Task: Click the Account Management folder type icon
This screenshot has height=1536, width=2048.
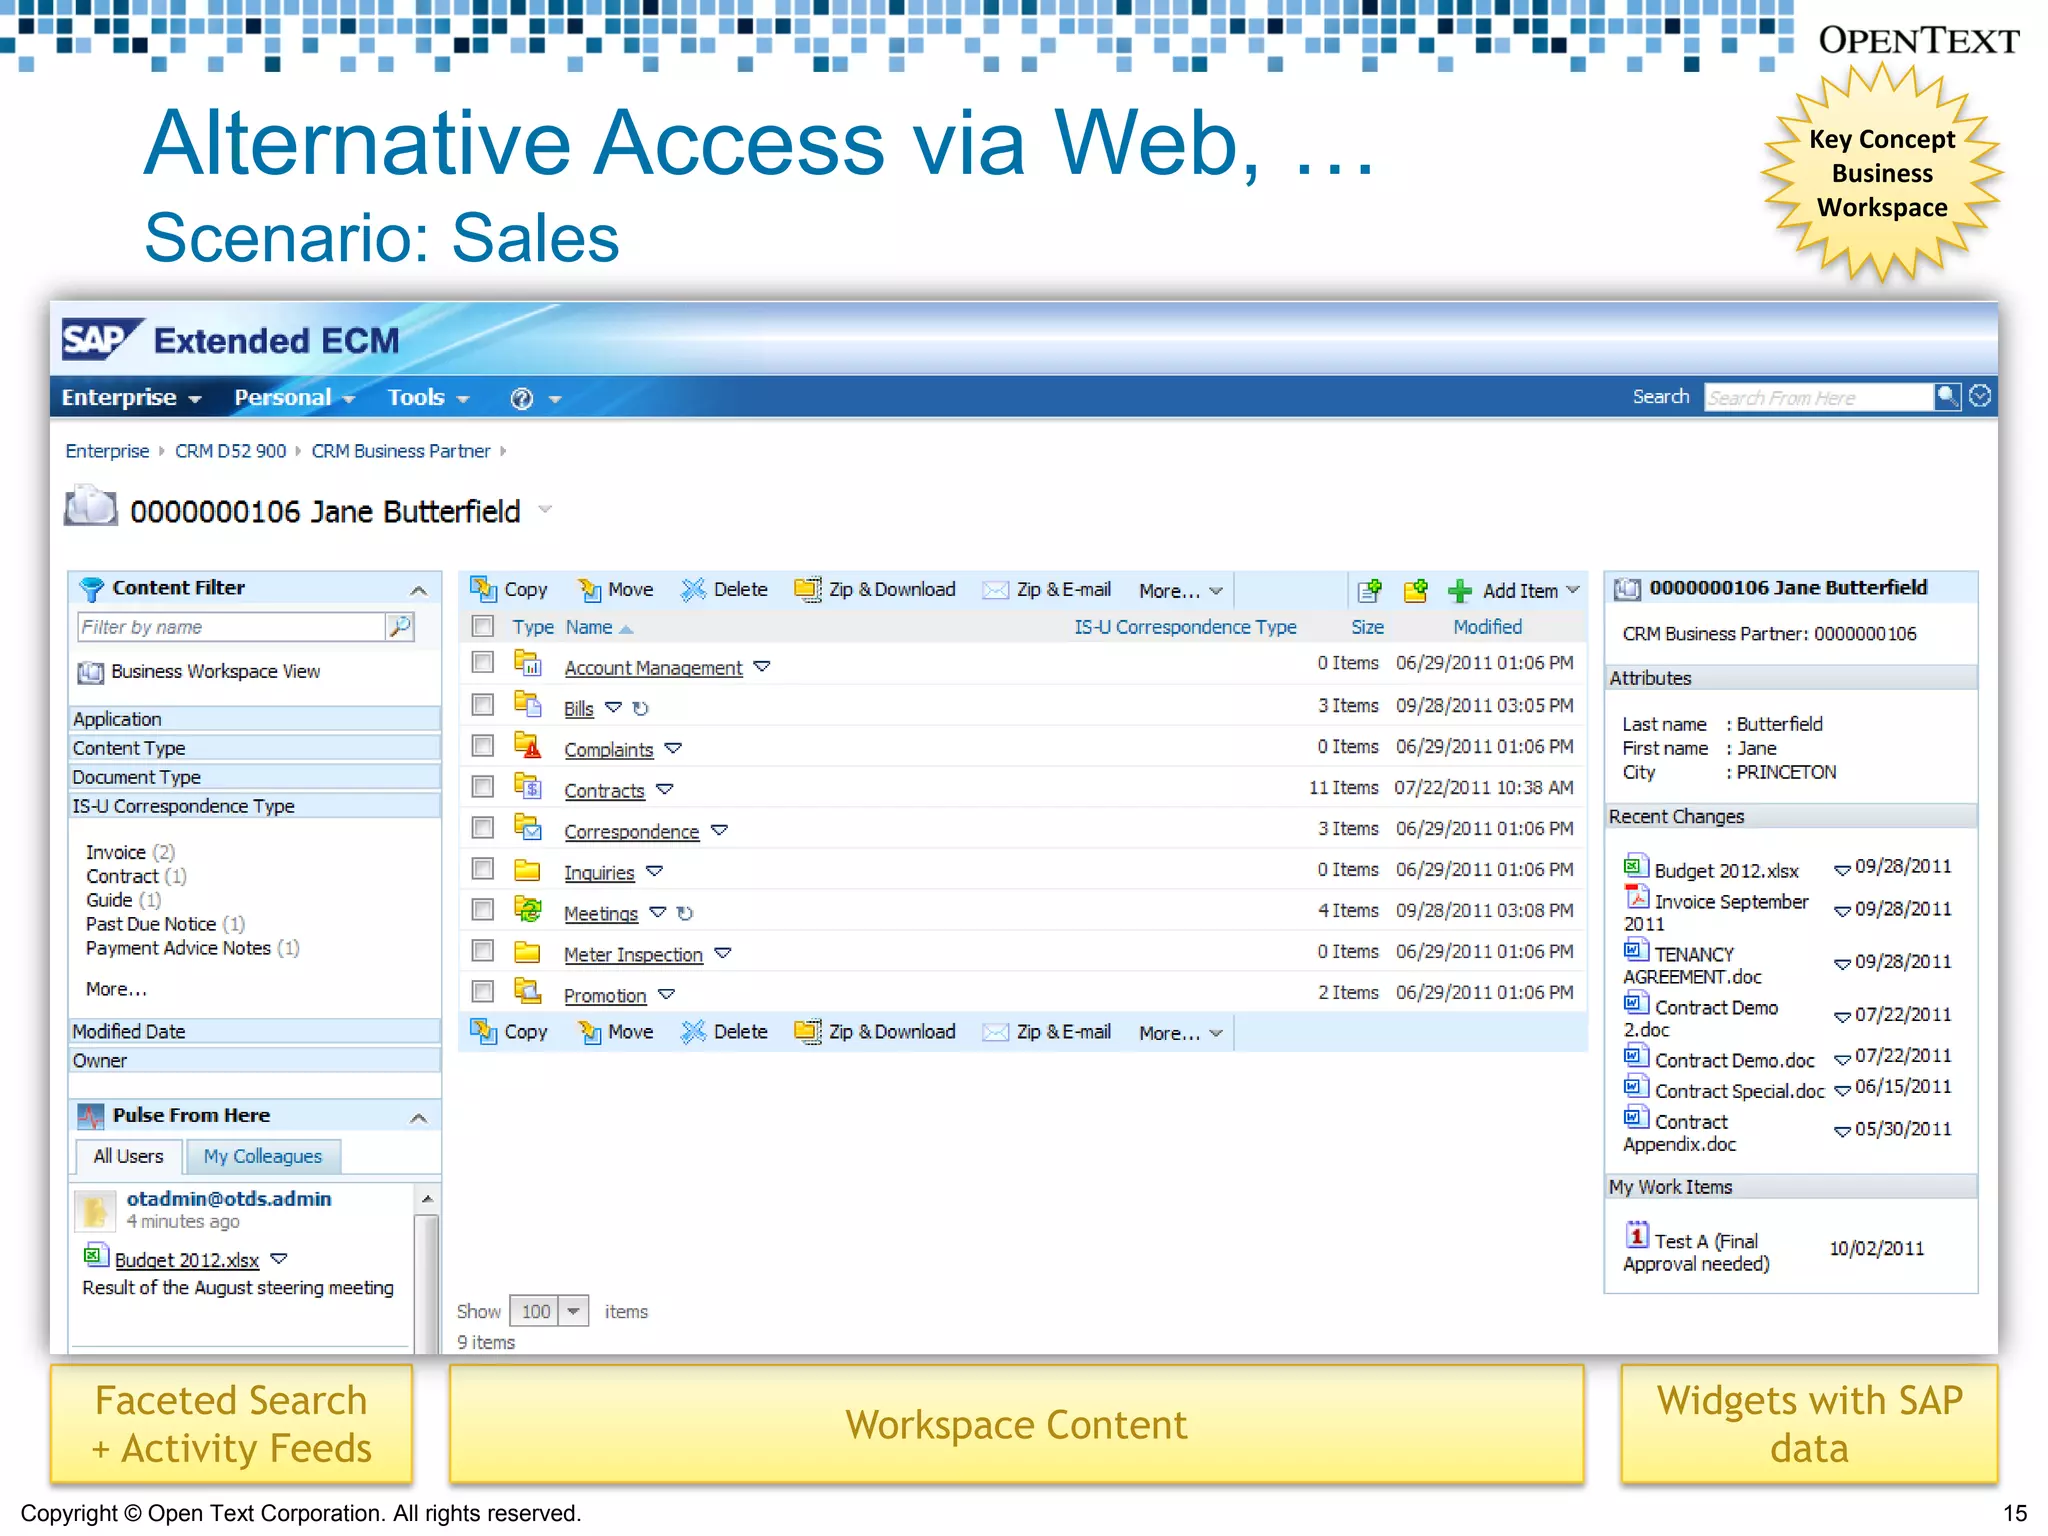Action: click(x=527, y=663)
